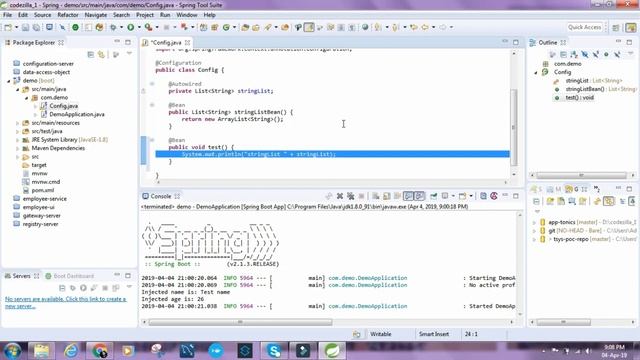Image resolution: width=640 pixels, height=360 pixels.
Task: Select the employee-service project
Action: (44, 199)
